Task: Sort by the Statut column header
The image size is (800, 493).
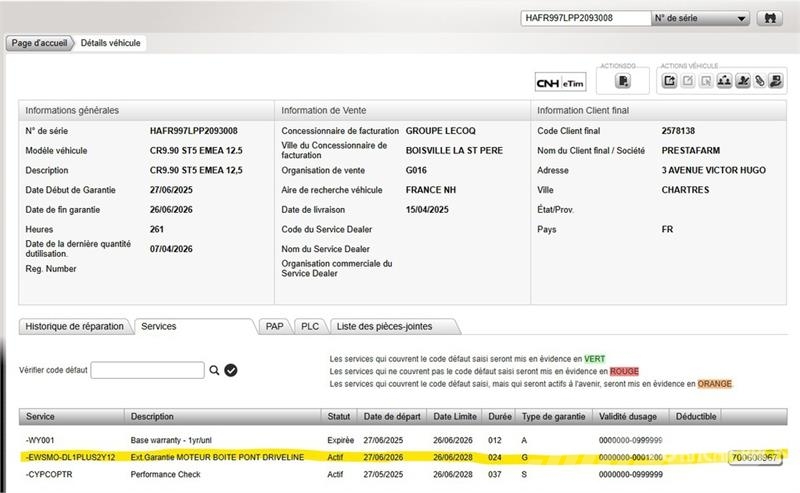Action: click(x=339, y=416)
